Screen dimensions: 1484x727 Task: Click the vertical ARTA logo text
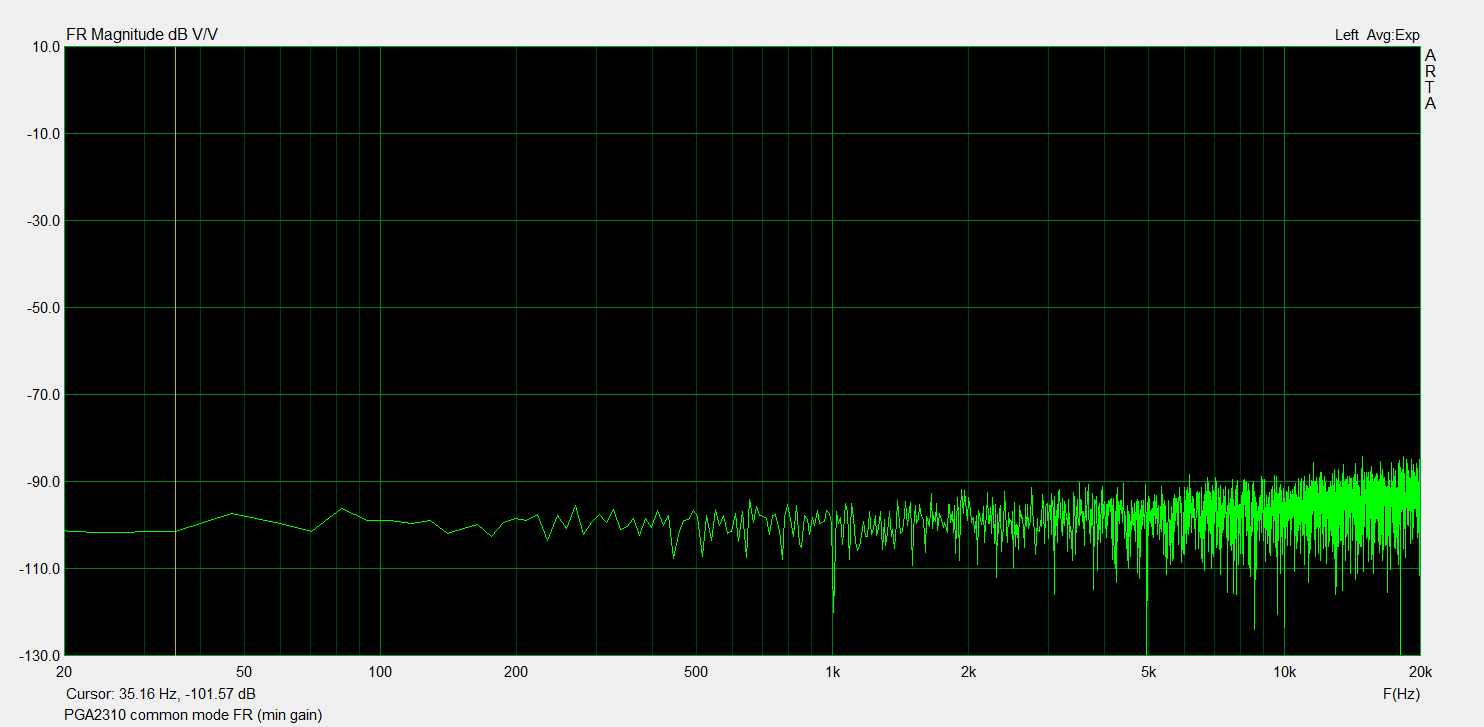(1430, 79)
